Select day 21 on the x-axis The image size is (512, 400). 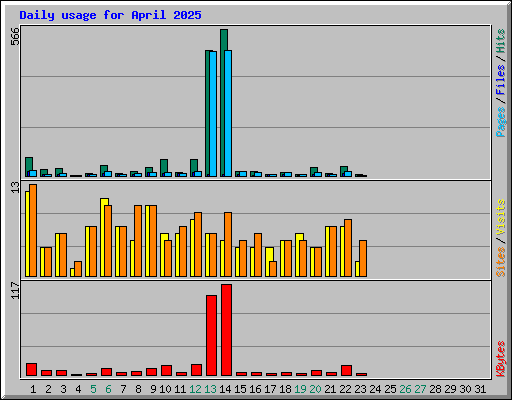click(330, 389)
